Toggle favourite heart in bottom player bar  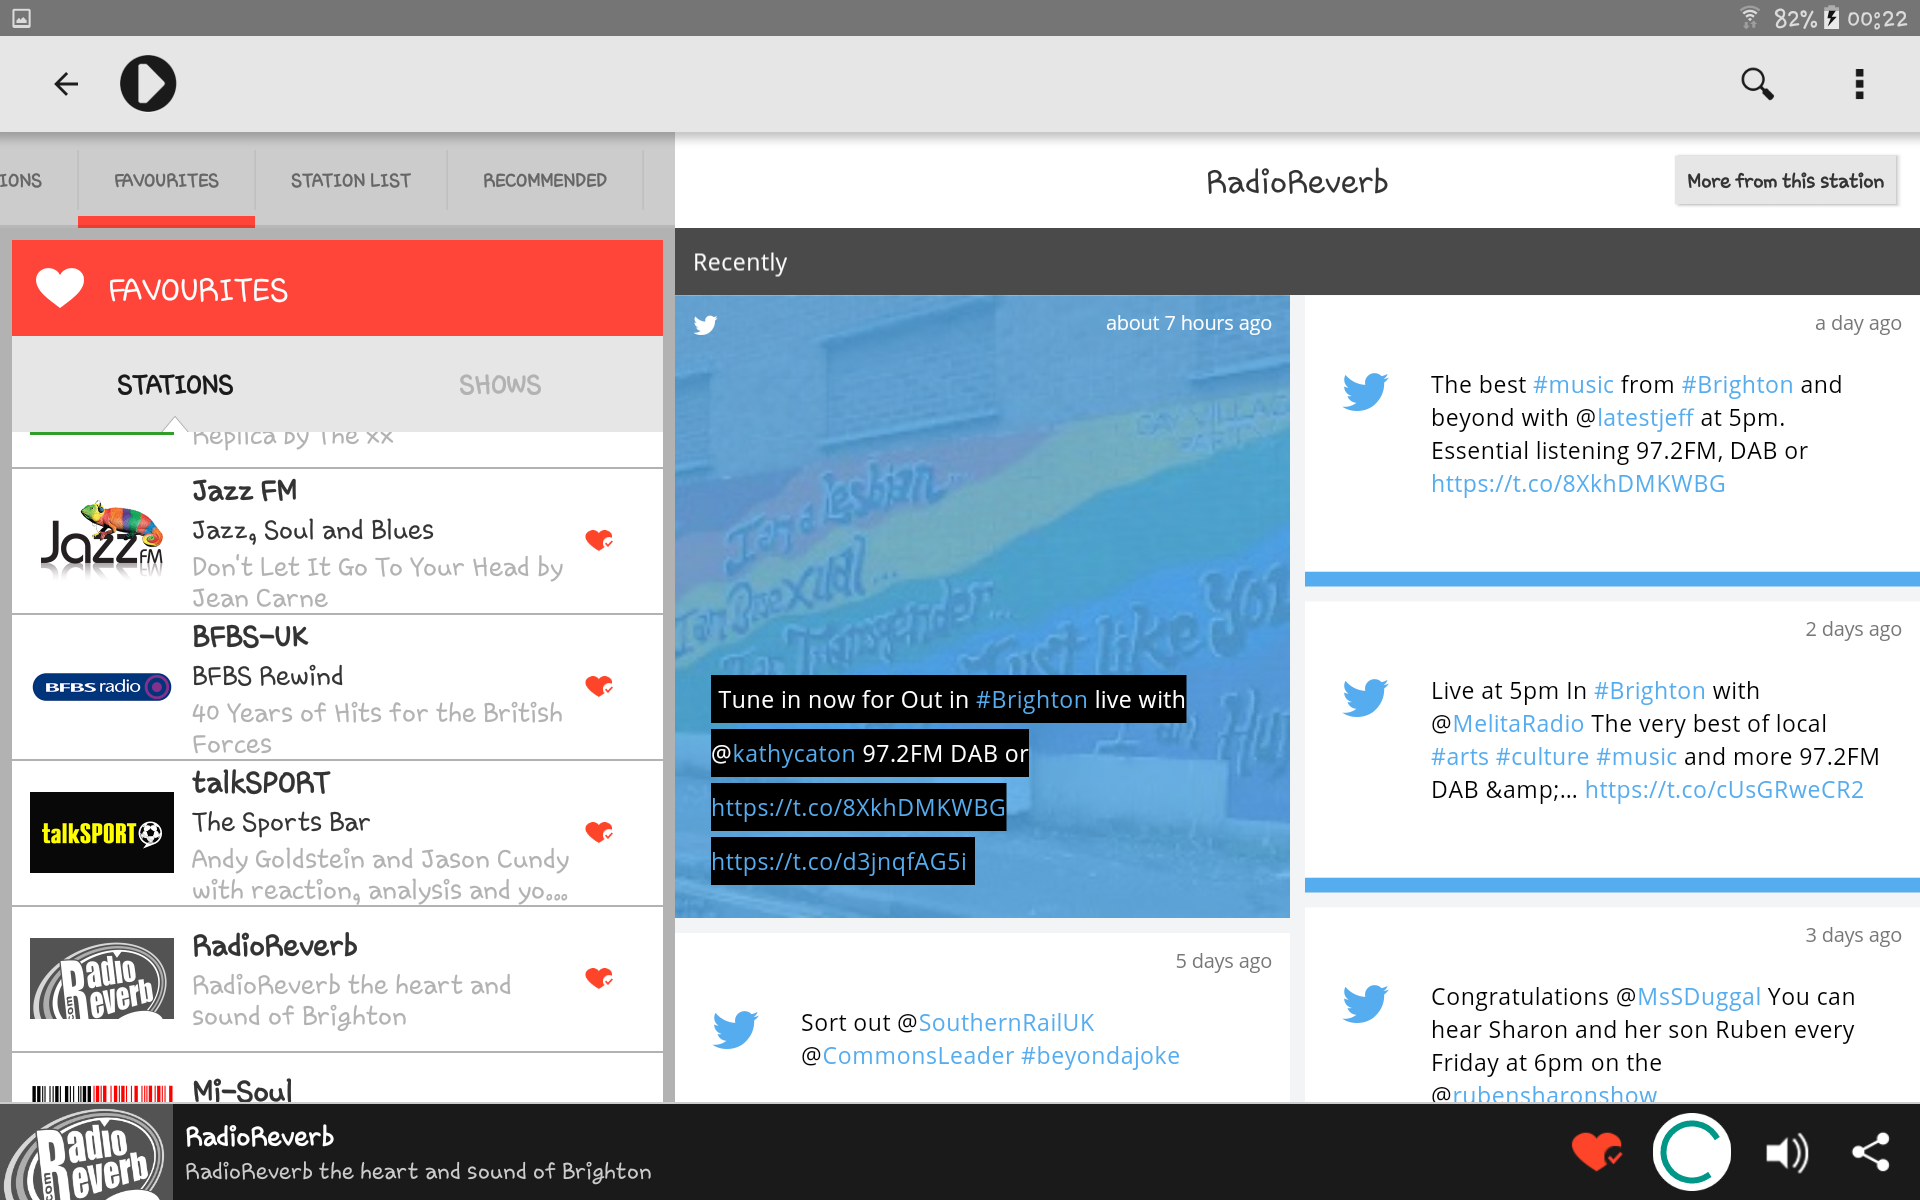point(1596,1152)
